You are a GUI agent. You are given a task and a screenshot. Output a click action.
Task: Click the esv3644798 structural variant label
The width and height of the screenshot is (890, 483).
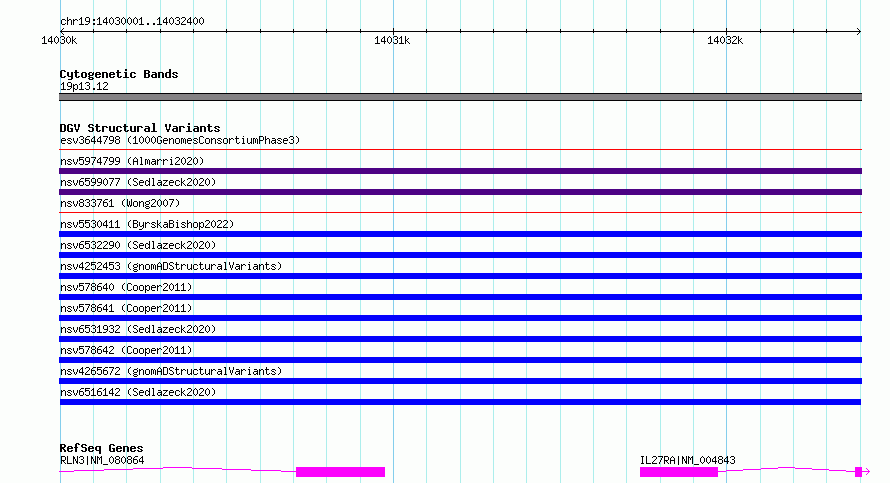tap(180, 140)
